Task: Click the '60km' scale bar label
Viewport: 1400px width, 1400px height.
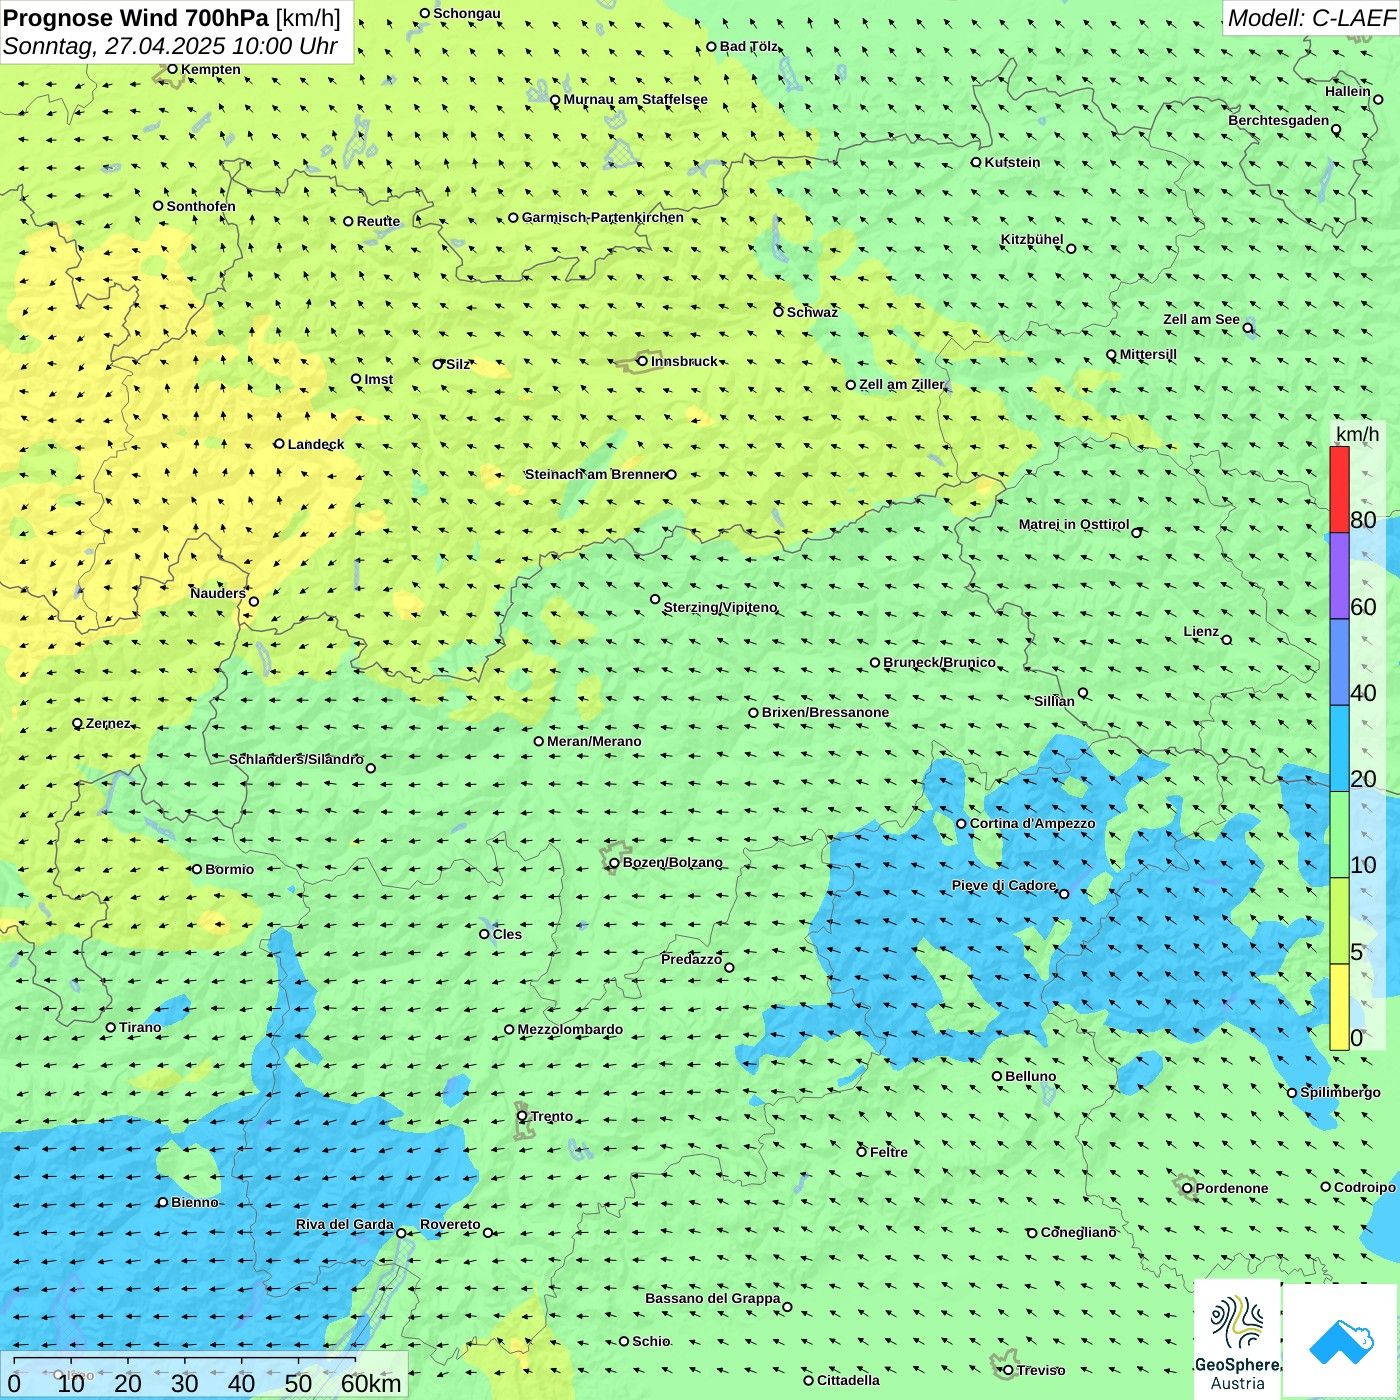Action: pos(371,1383)
